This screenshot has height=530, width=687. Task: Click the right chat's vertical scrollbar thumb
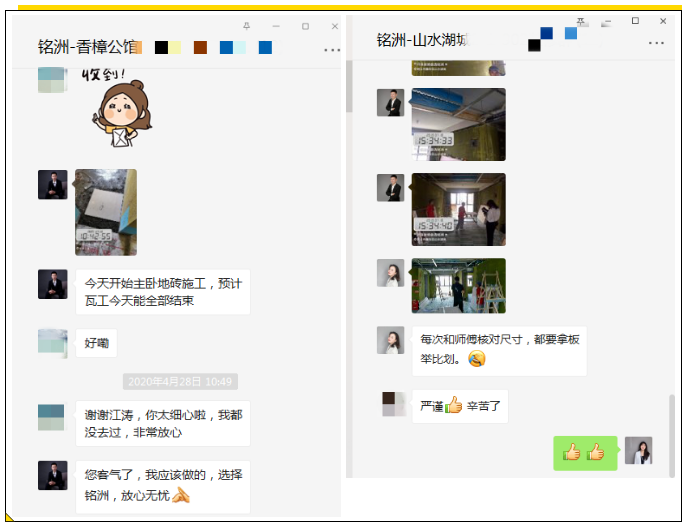672,432
